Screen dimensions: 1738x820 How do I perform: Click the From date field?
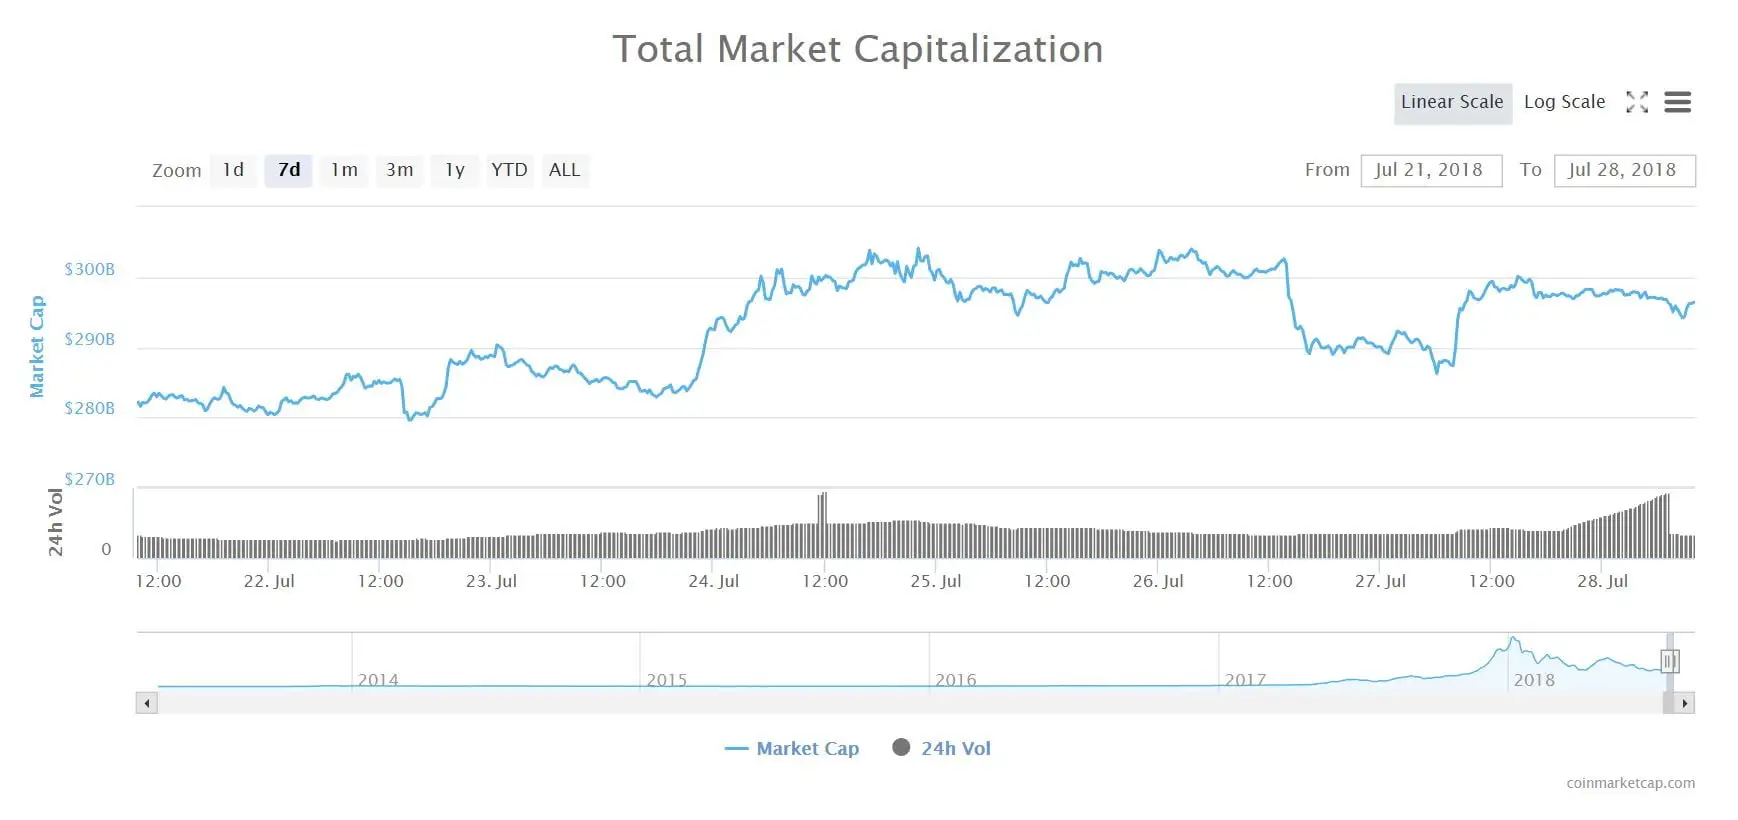(1430, 170)
